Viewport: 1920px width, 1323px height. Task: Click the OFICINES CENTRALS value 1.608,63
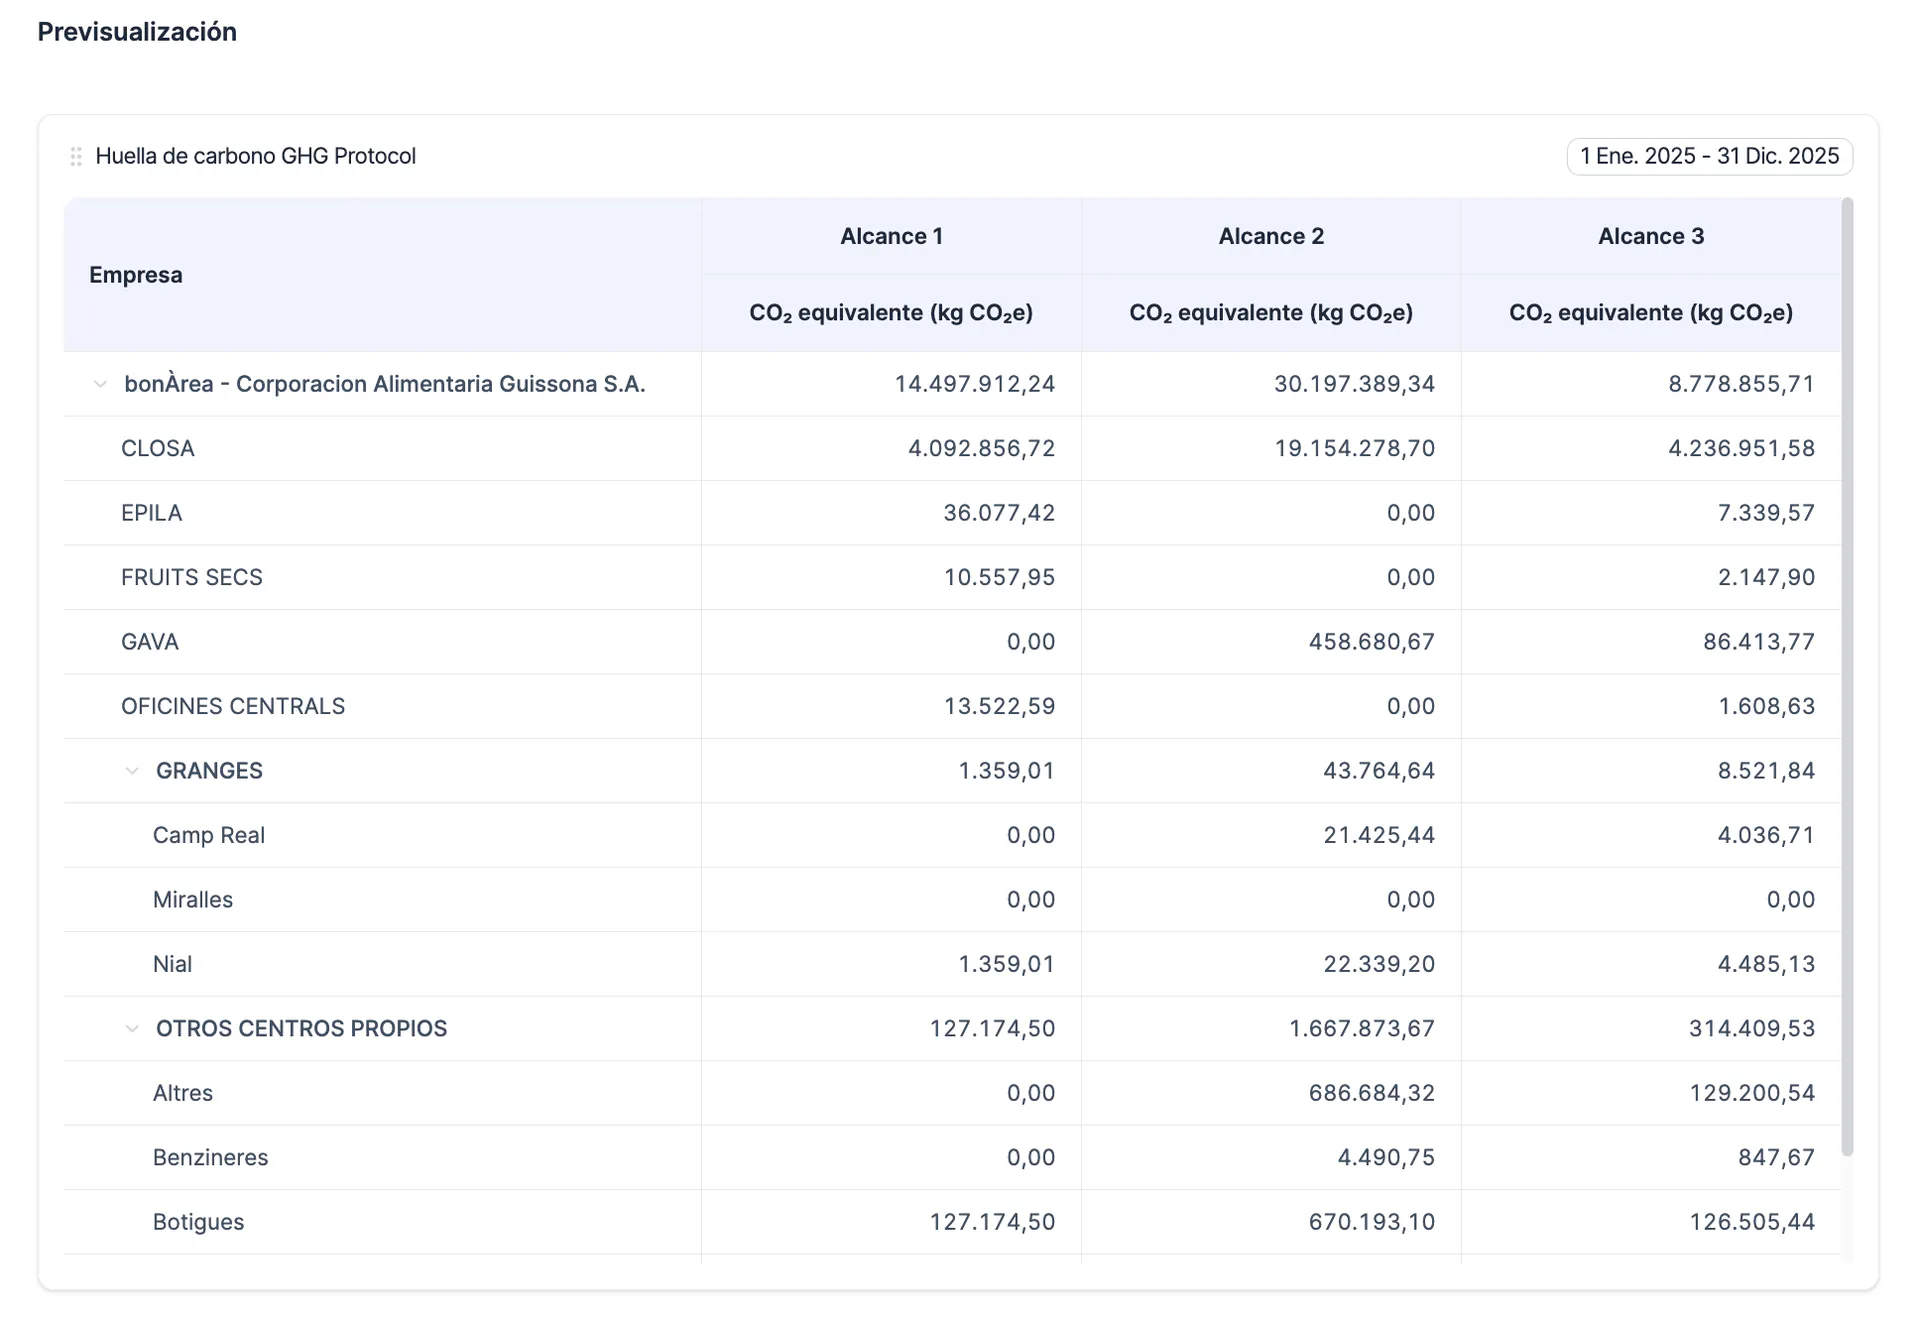pos(1767,706)
